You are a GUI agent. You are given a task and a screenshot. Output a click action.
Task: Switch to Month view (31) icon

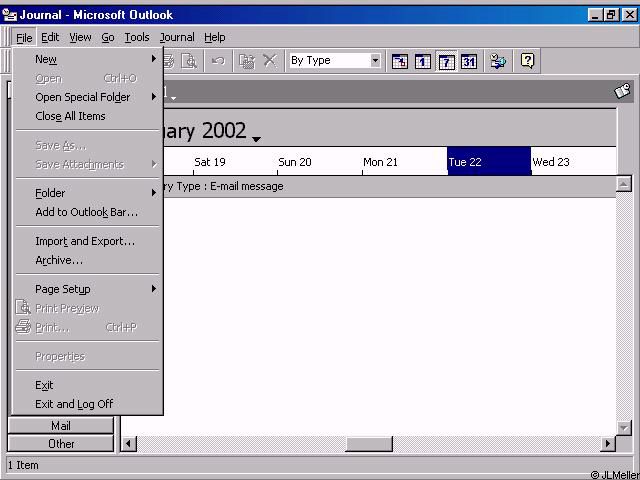click(469, 61)
